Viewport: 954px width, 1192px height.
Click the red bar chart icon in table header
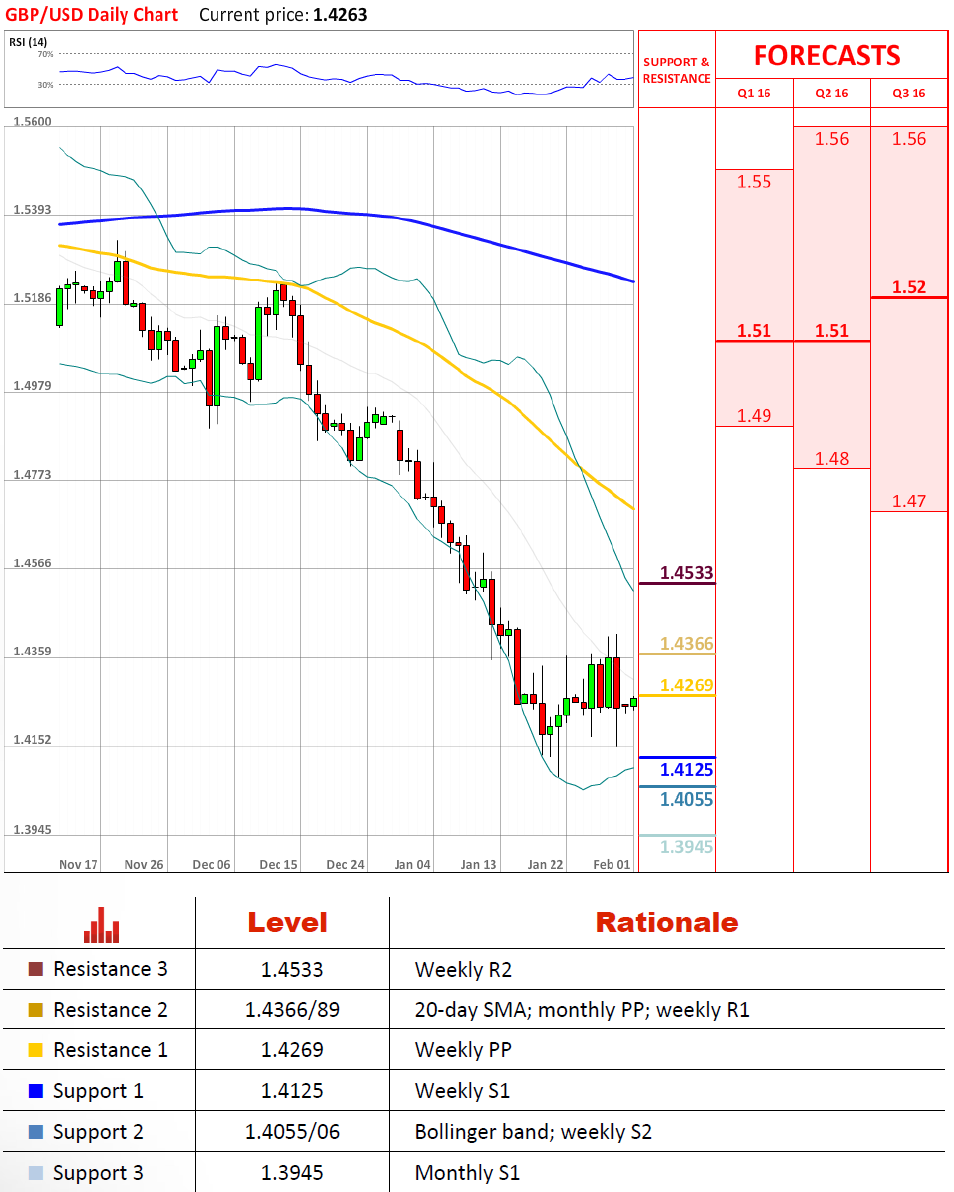[x=101, y=924]
